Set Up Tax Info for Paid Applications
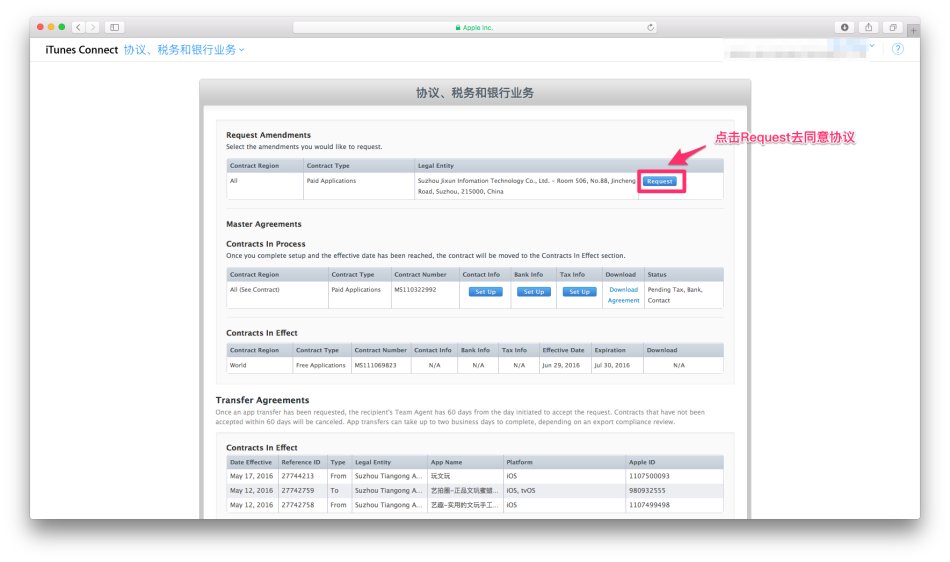 coord(579,292)
